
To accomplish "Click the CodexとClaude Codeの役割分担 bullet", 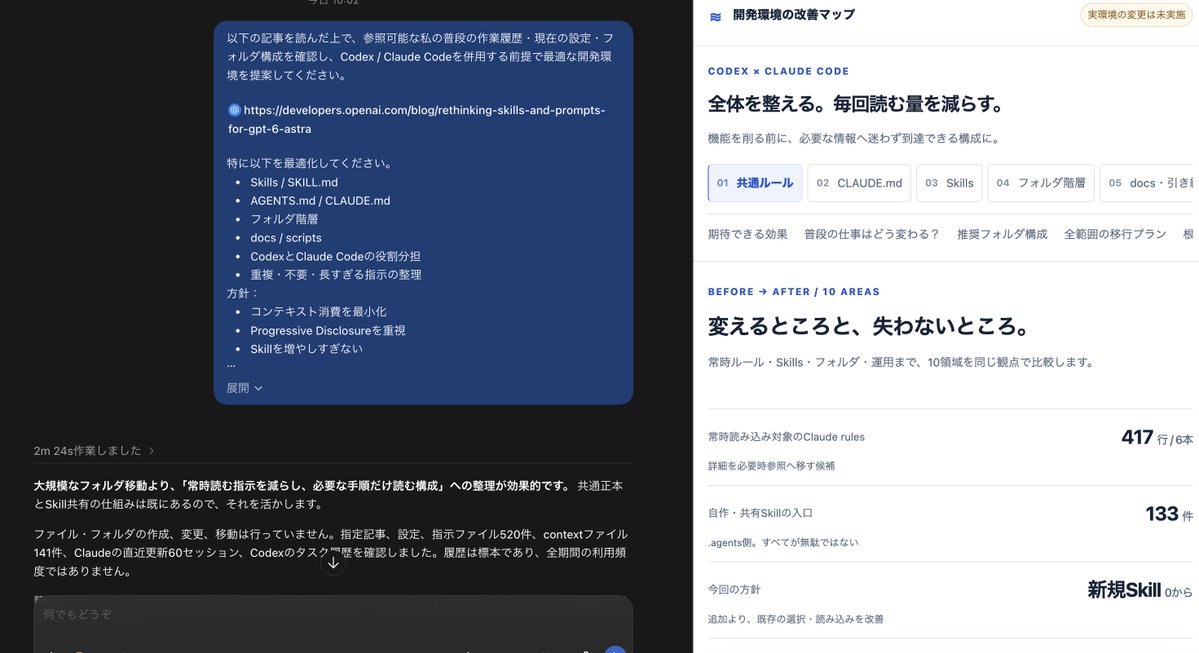I will [x=335, y=256].
